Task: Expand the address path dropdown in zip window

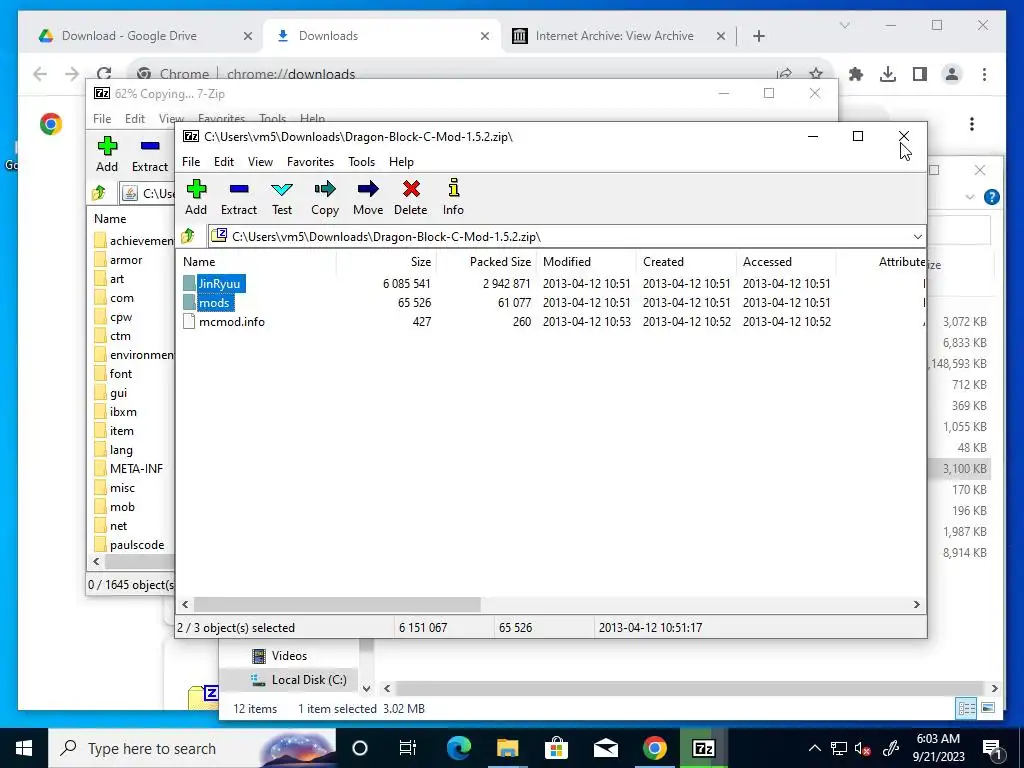Action: [x=918, y=236]
